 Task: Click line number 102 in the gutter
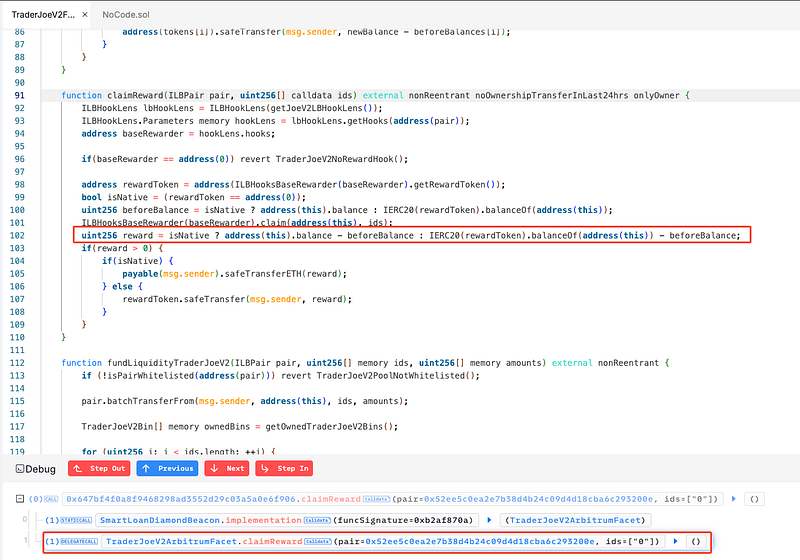pyautogui.click(x=17, y=235)
